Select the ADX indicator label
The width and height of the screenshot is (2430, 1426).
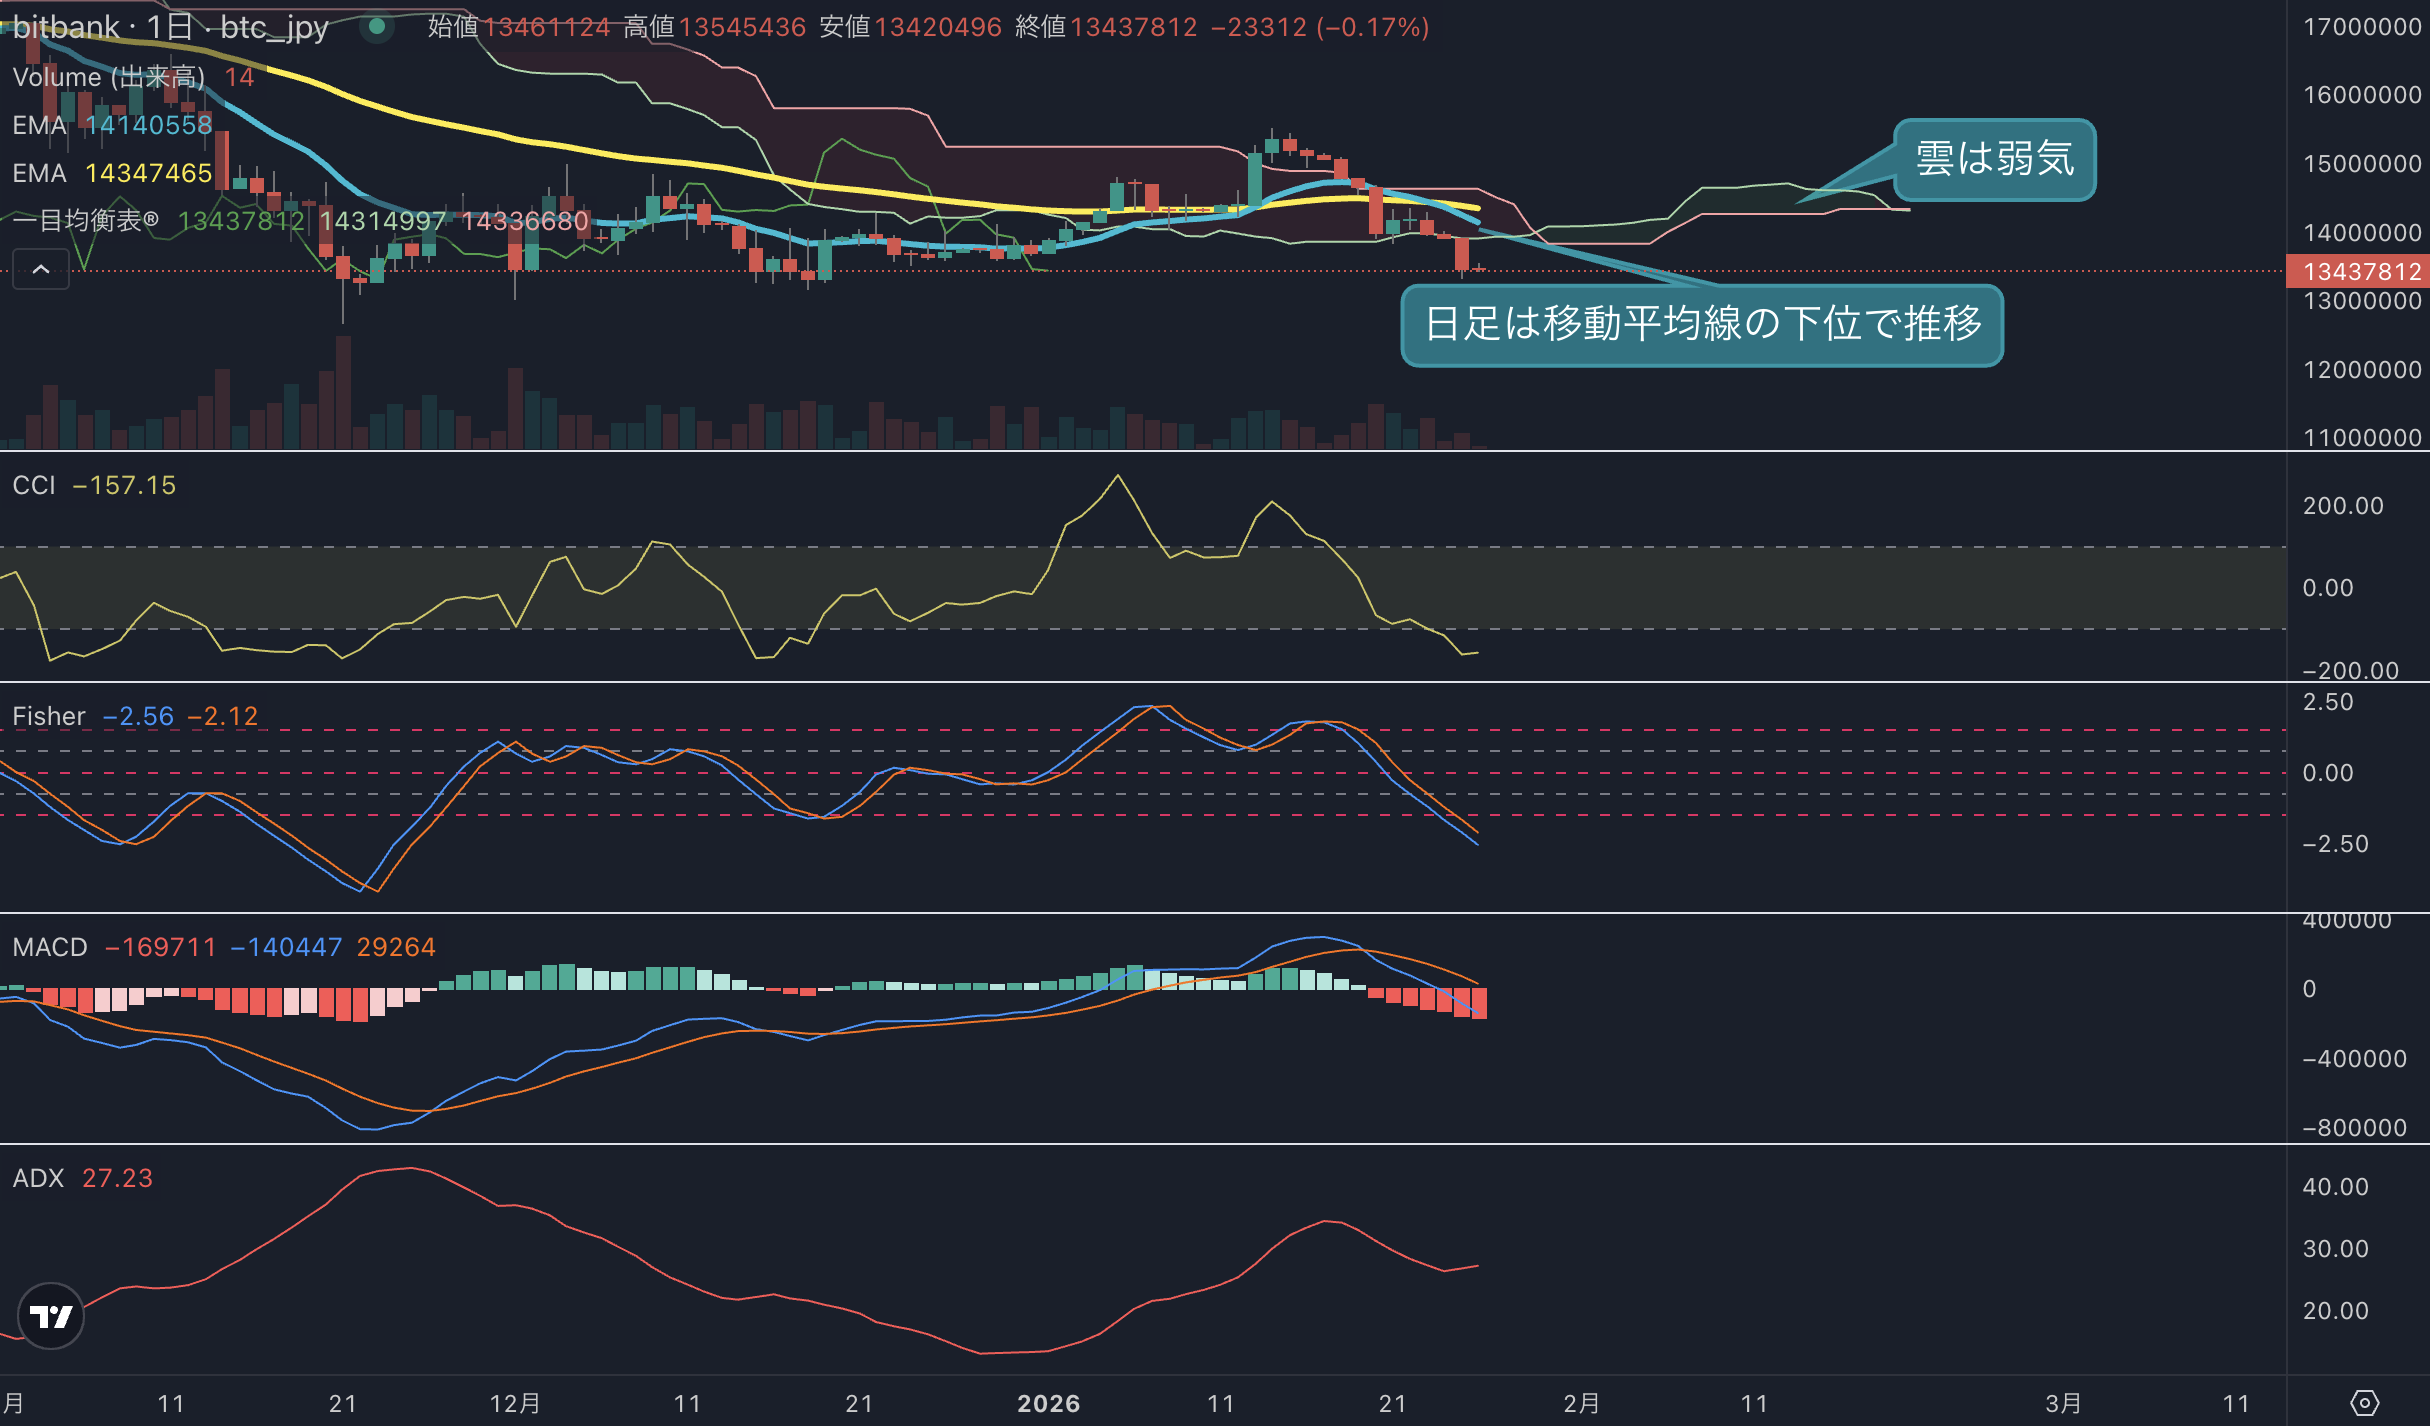tap(38, 1178)
